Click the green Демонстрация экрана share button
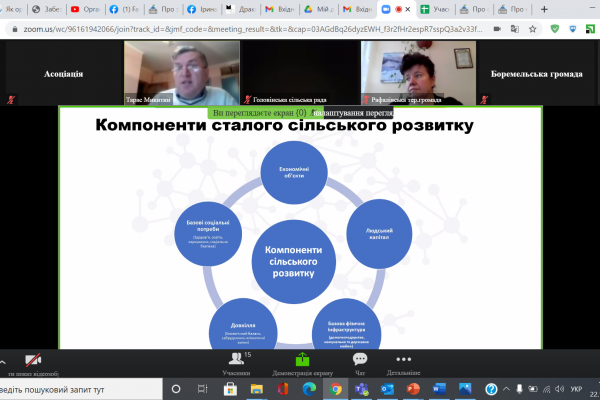 click(301, 362)
